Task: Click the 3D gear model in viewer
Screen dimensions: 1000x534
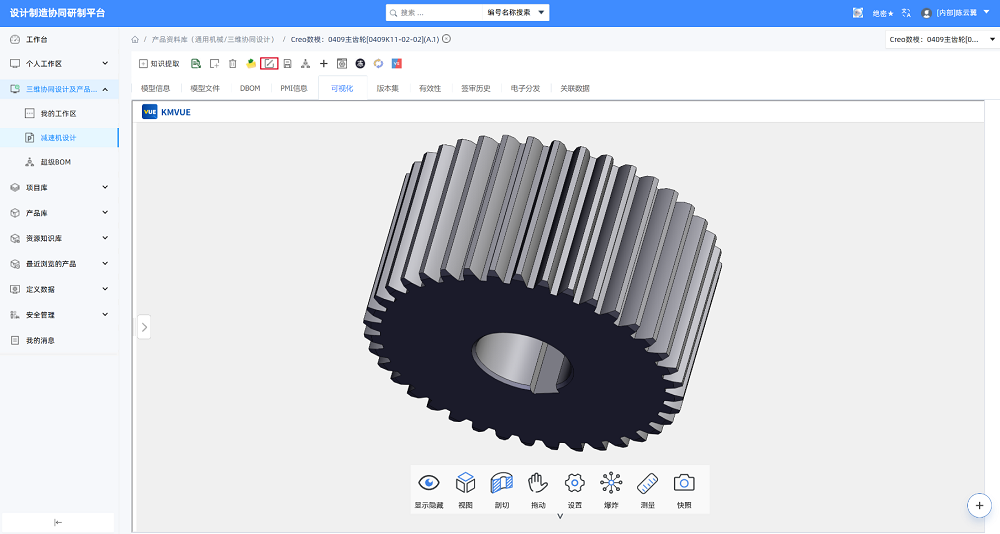Action: pos(544,293)
